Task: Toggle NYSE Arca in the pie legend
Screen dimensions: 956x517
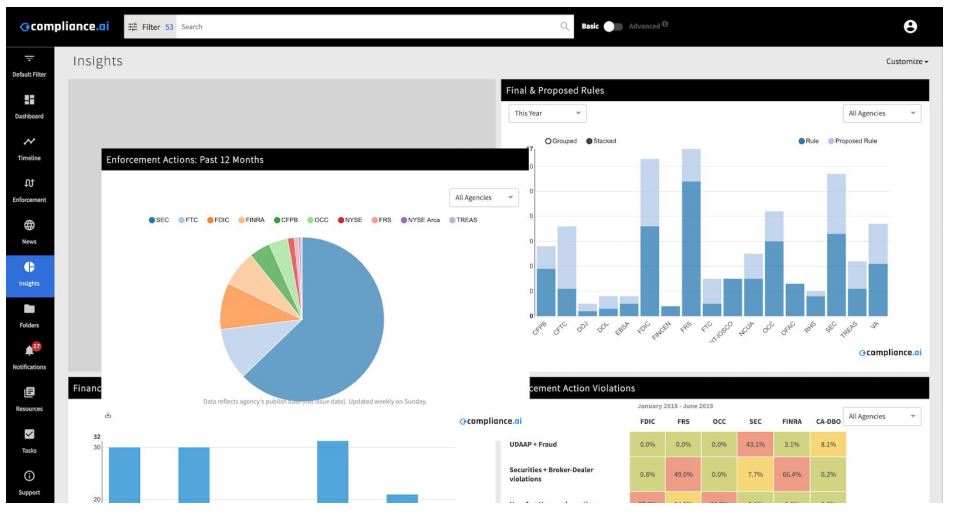Action: [x=420, y=220]
